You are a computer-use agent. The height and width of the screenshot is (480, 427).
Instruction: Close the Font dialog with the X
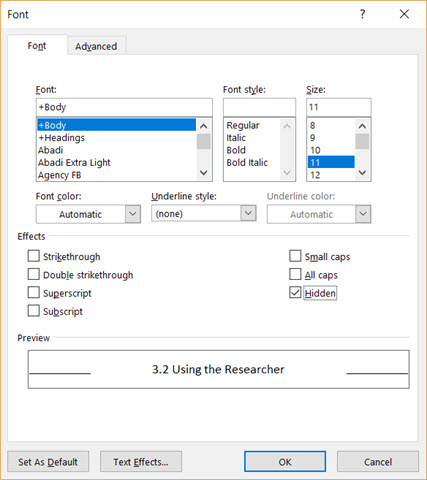click(404, 14)
